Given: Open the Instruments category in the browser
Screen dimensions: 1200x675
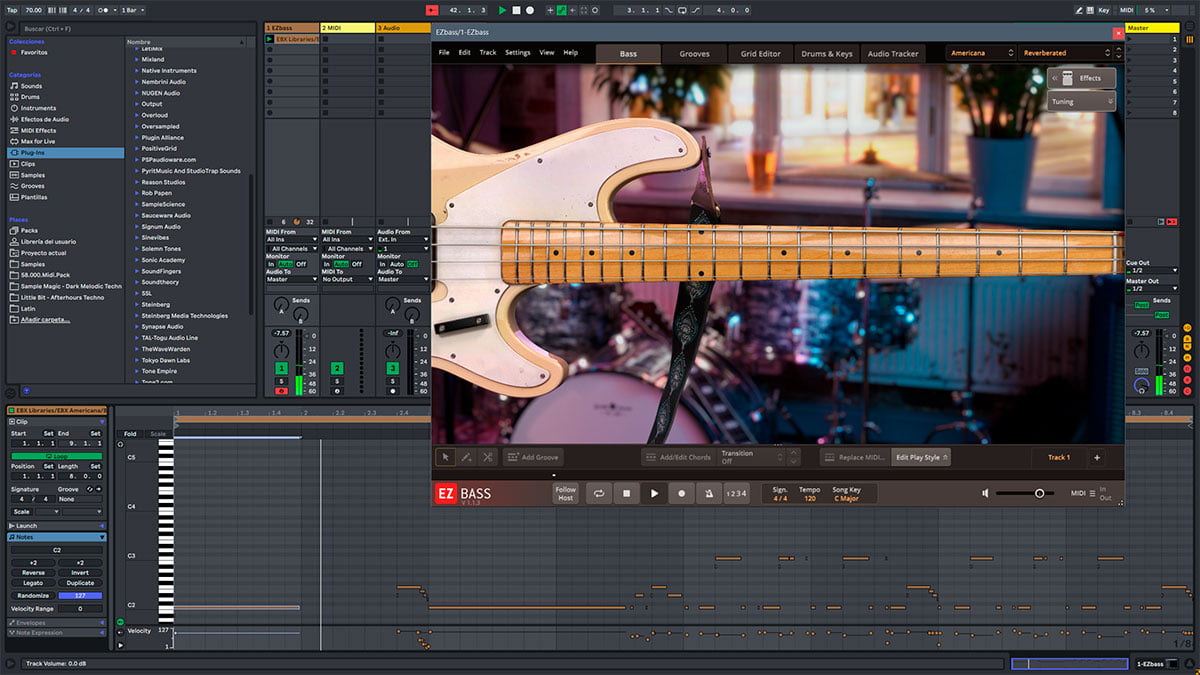Looking at the screenshot, I should click(x=38, y=108).
